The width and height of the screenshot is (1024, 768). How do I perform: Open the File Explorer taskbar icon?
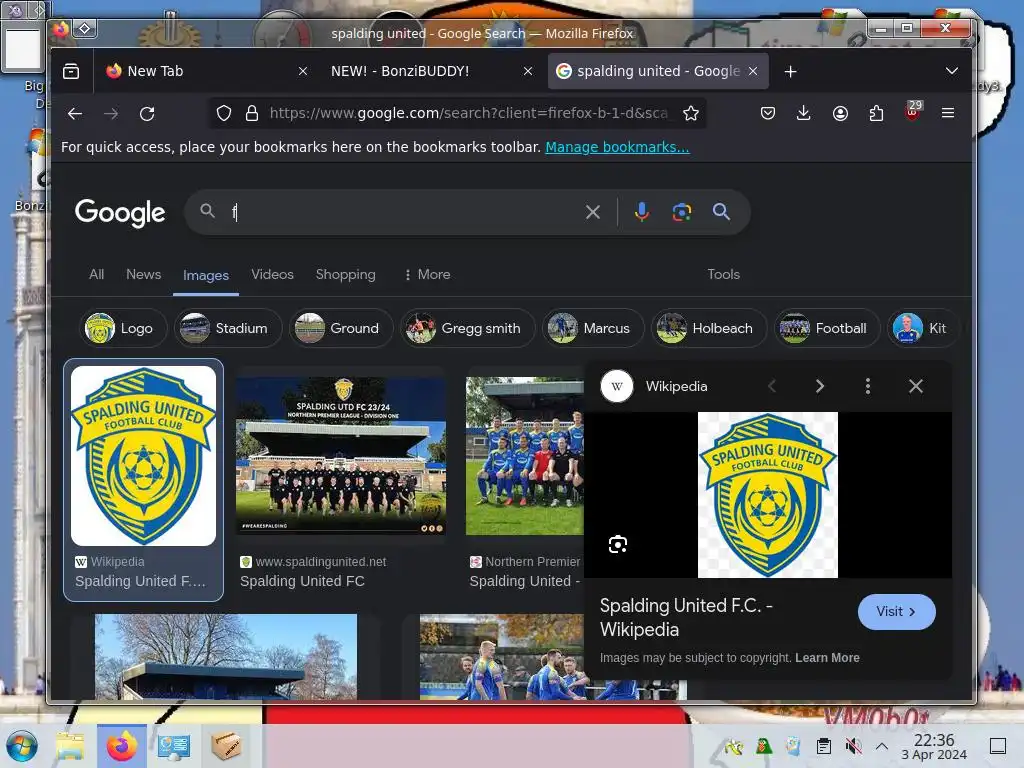point(70,746)
